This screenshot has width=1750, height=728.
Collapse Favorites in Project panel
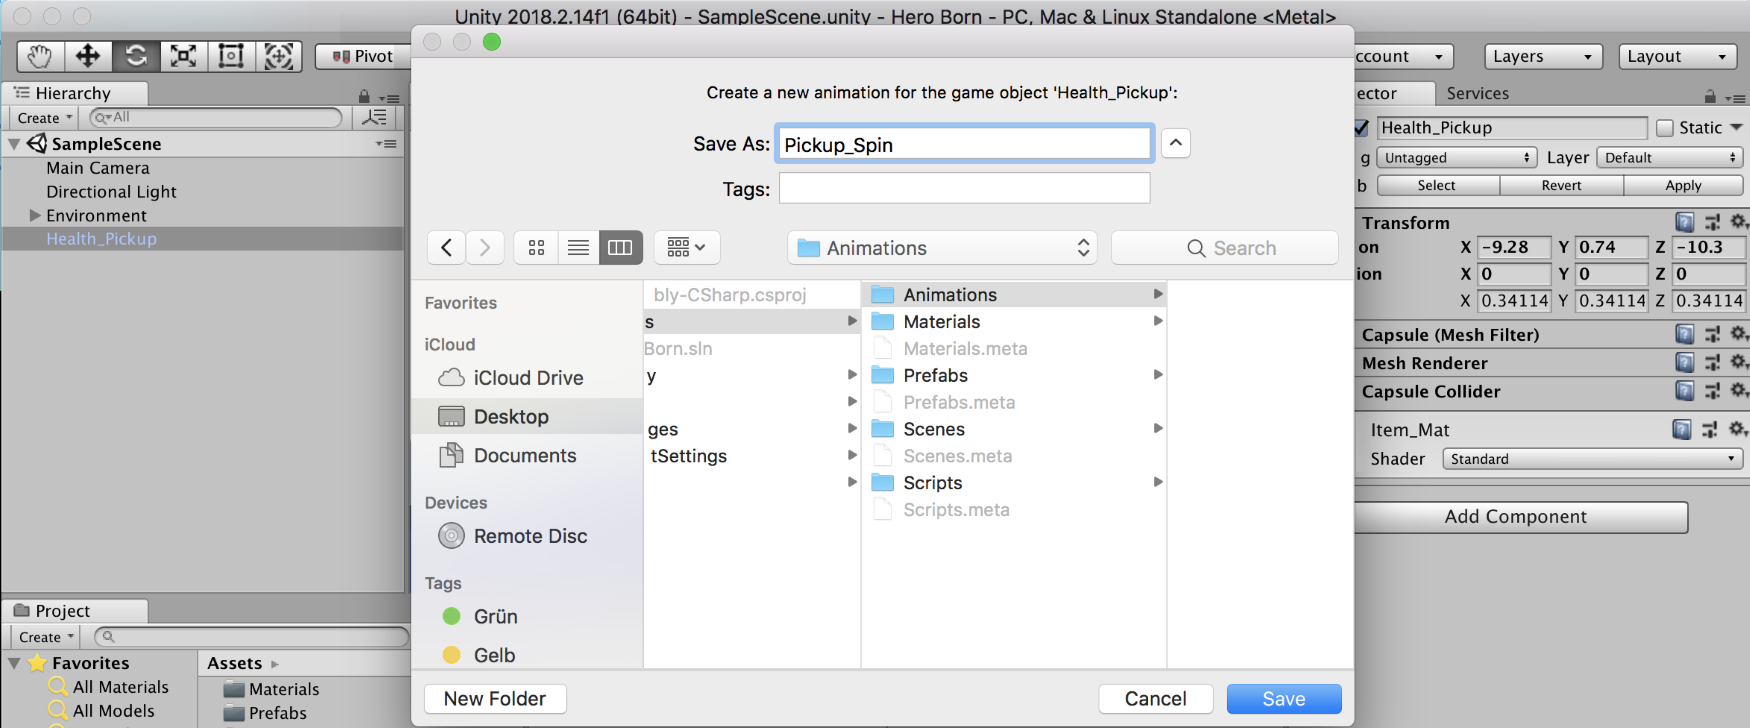[14, 663]
